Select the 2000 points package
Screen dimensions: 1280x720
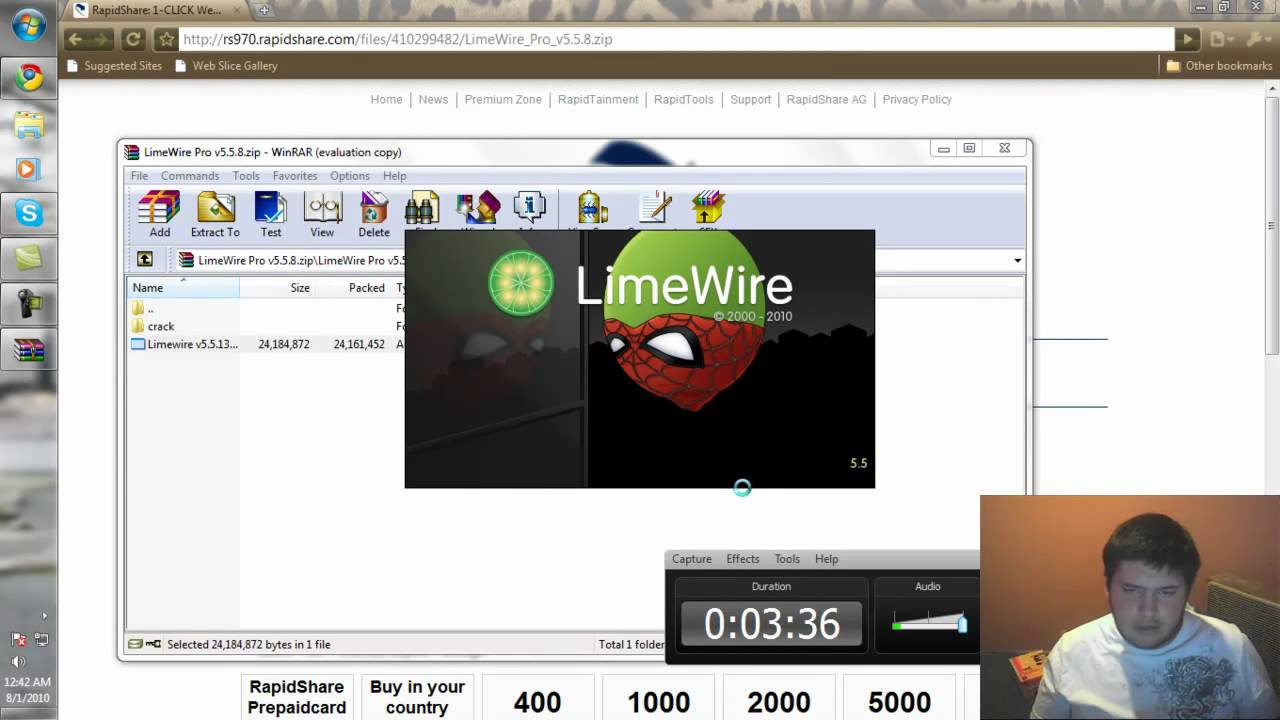pos(779,697)
